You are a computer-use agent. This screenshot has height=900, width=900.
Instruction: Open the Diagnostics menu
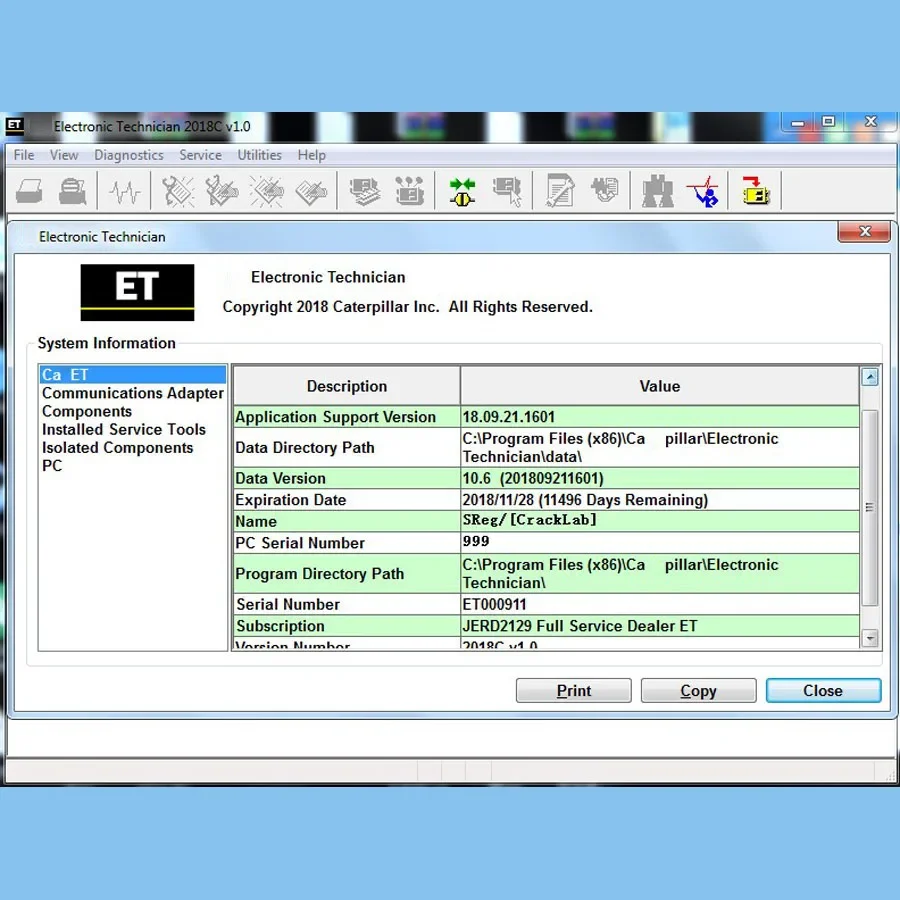128,155
